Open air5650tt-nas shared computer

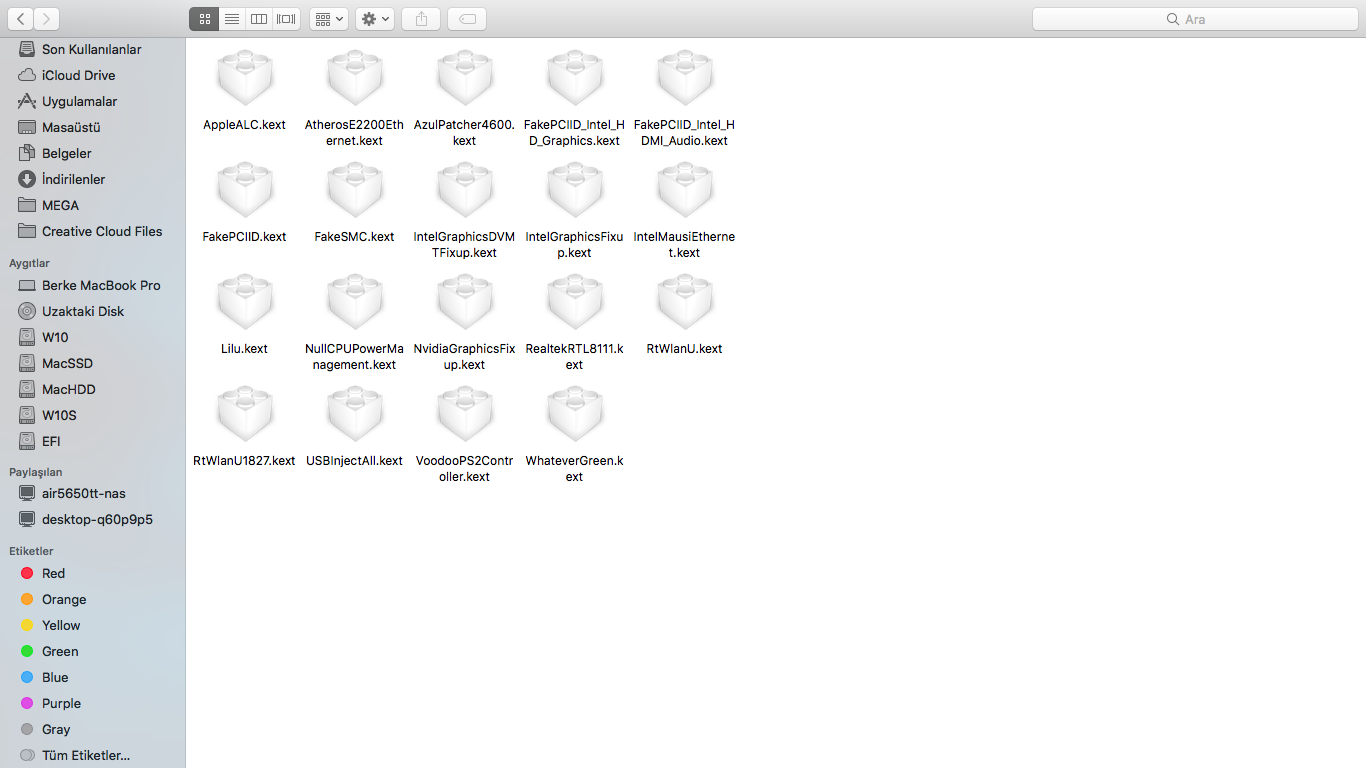(x=83, y=493)
